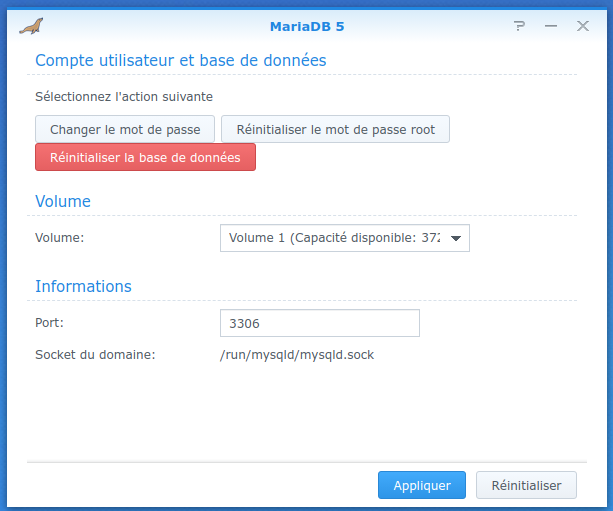Click Réinitialiser le mot de passe root
Screen dimensions: 613x511
coord(335,129)
